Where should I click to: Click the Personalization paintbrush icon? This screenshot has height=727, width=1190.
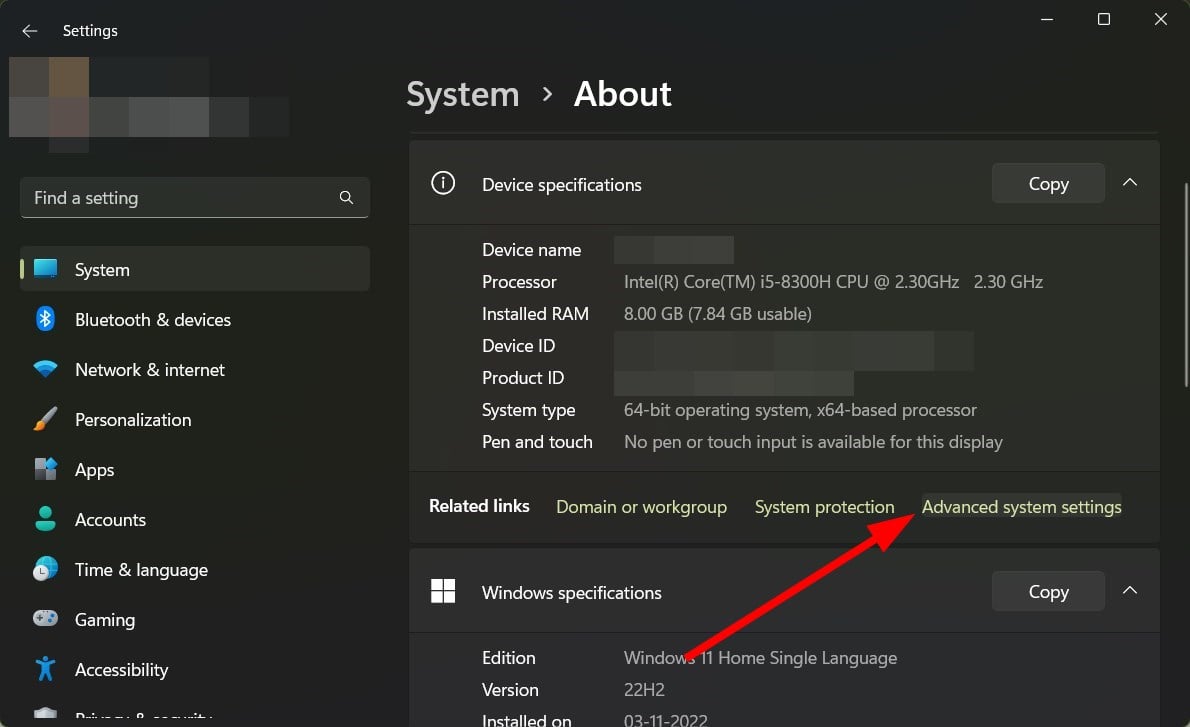tap(46, 419)
